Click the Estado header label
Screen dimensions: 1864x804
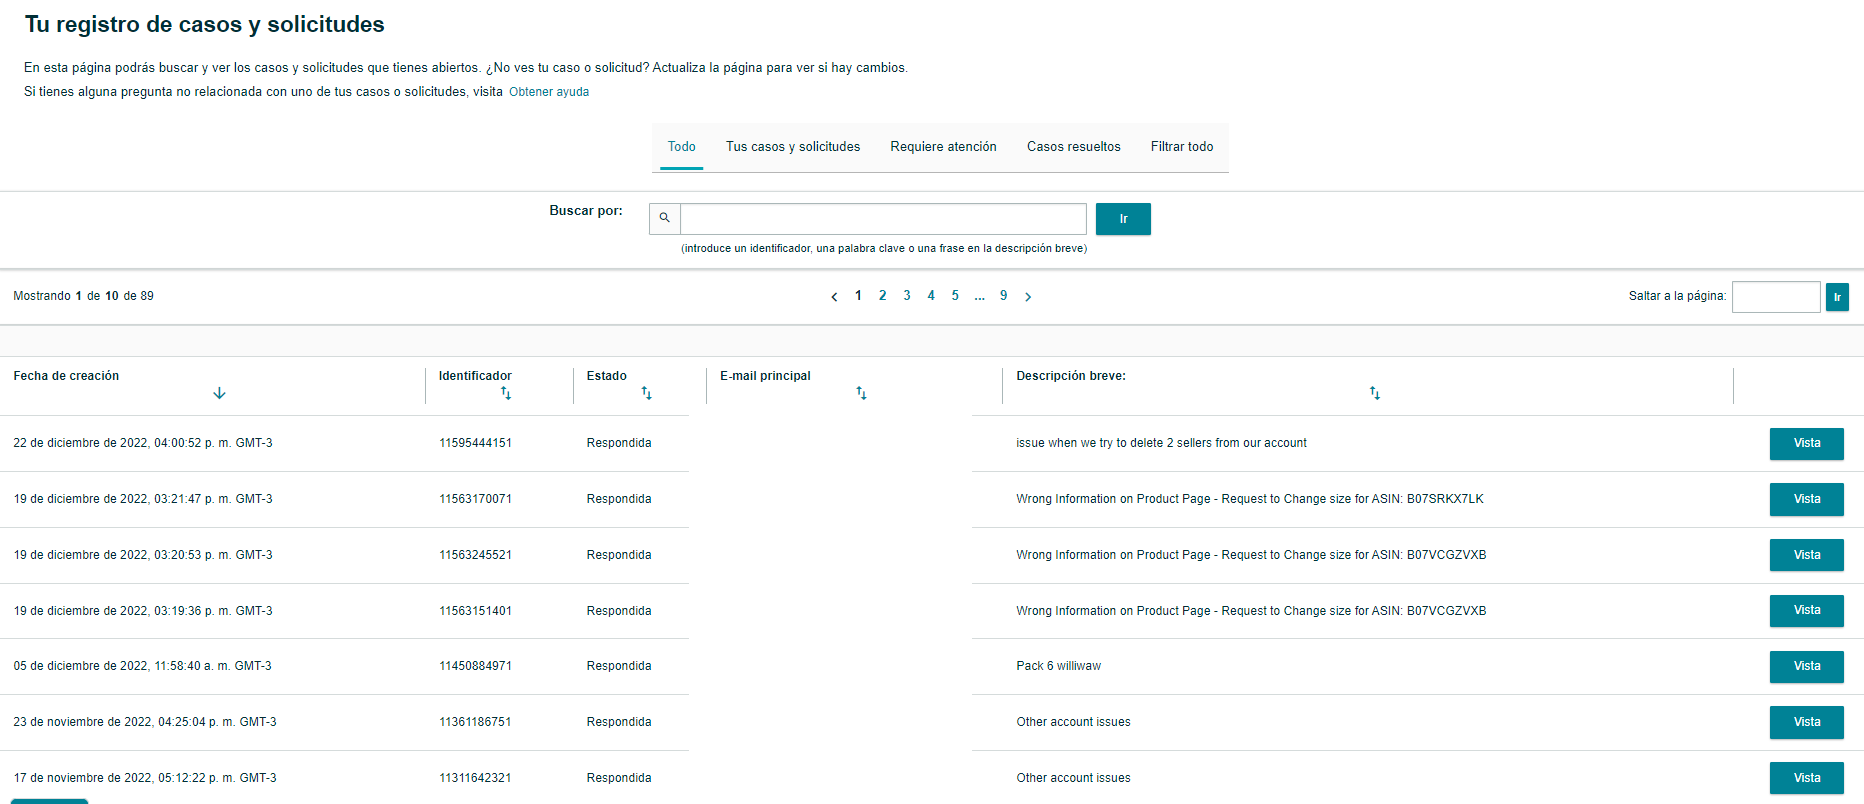click(x=607, y=376)
